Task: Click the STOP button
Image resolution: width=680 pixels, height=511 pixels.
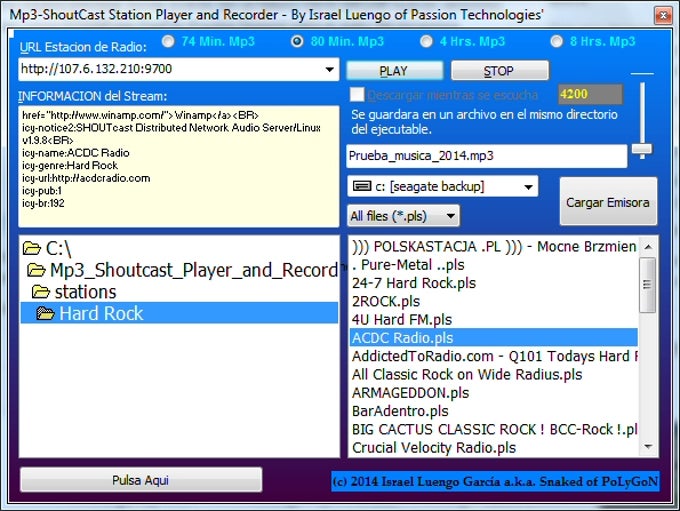Action: [500, 71]
